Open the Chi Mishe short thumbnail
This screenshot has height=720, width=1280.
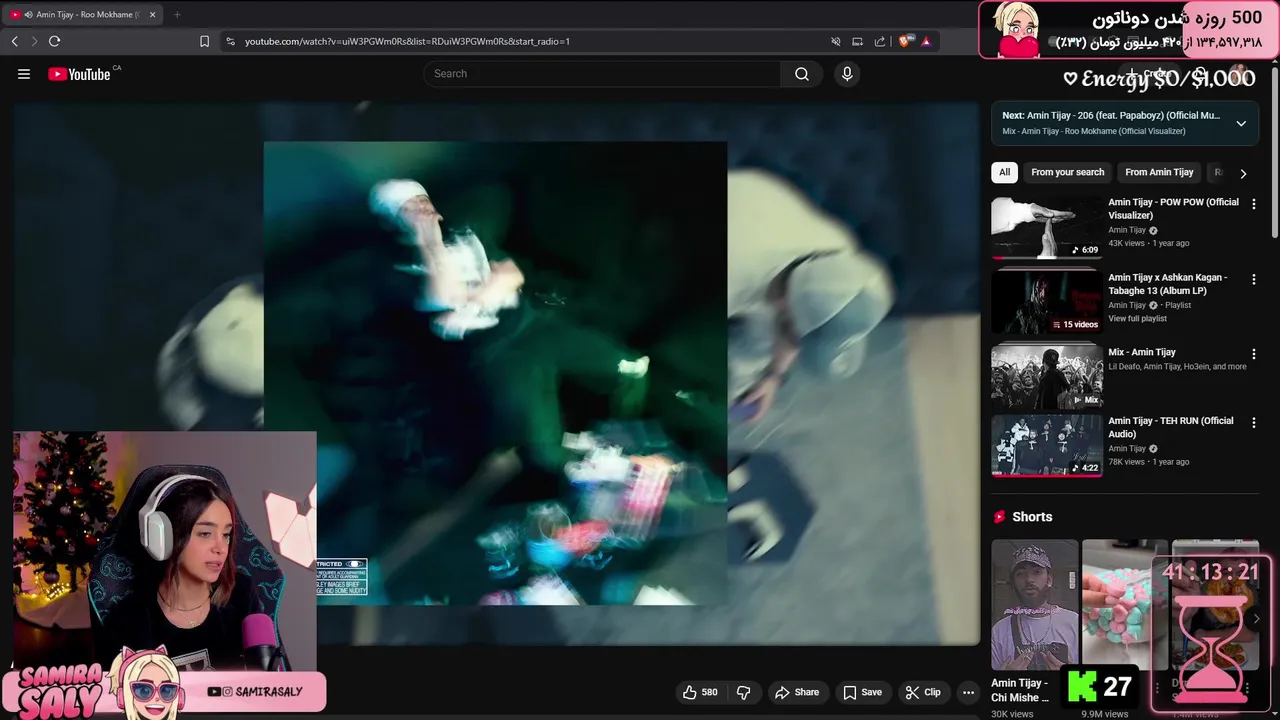tap(1034, 605)
